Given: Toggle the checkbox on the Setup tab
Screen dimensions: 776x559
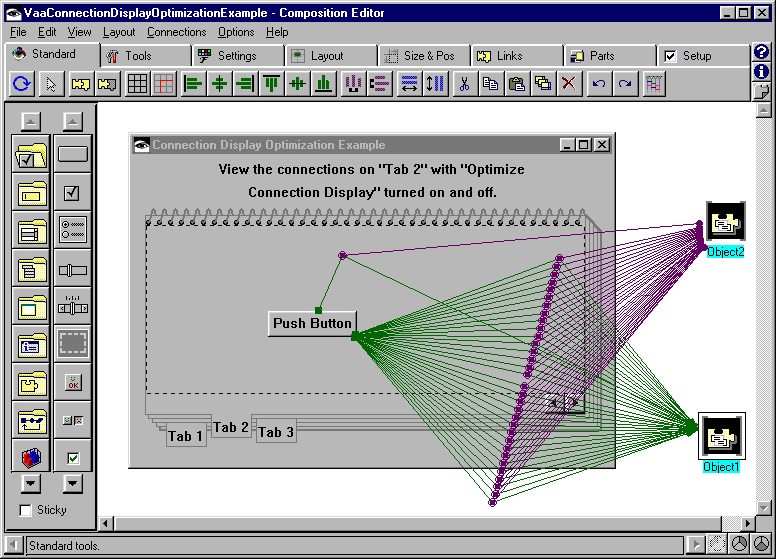Looking at the screenshot, I should coord(670,56).
